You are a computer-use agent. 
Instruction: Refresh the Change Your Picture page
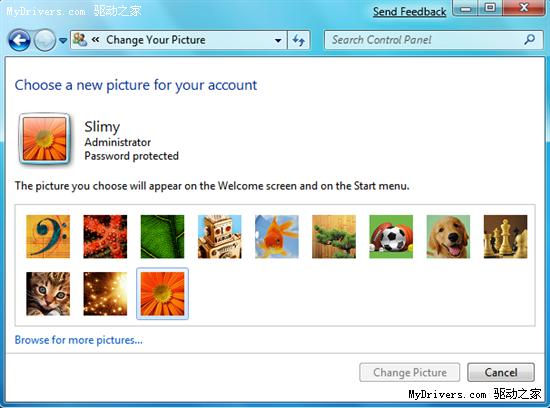click(299, 40)
